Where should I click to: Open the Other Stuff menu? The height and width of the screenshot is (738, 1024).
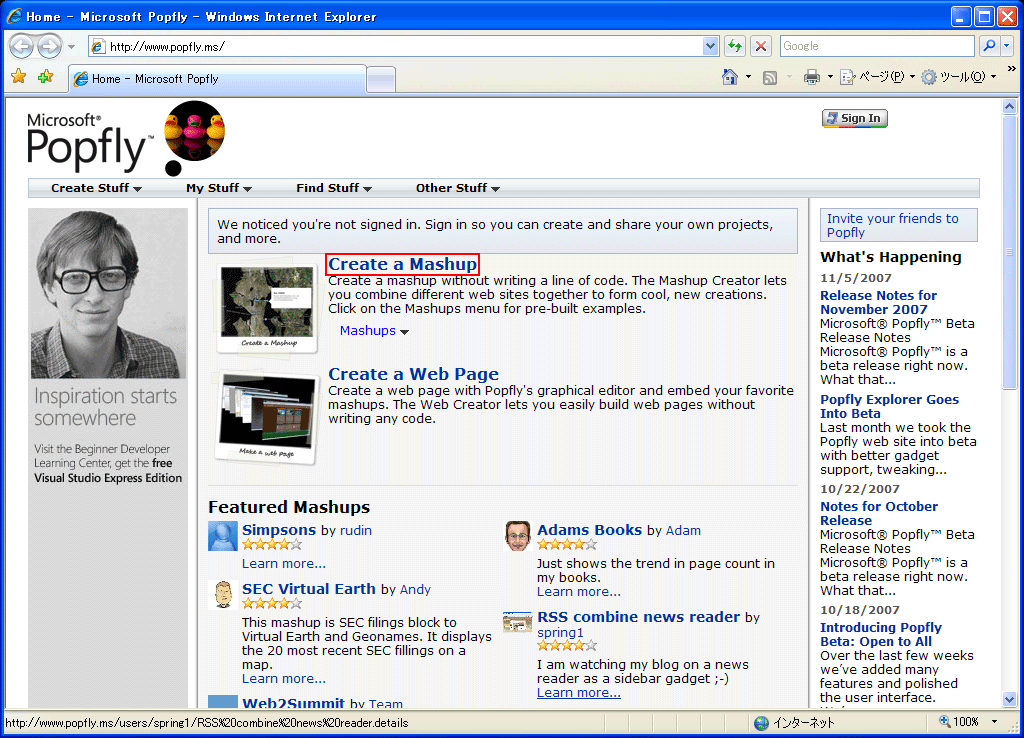(x=458, y=188)
